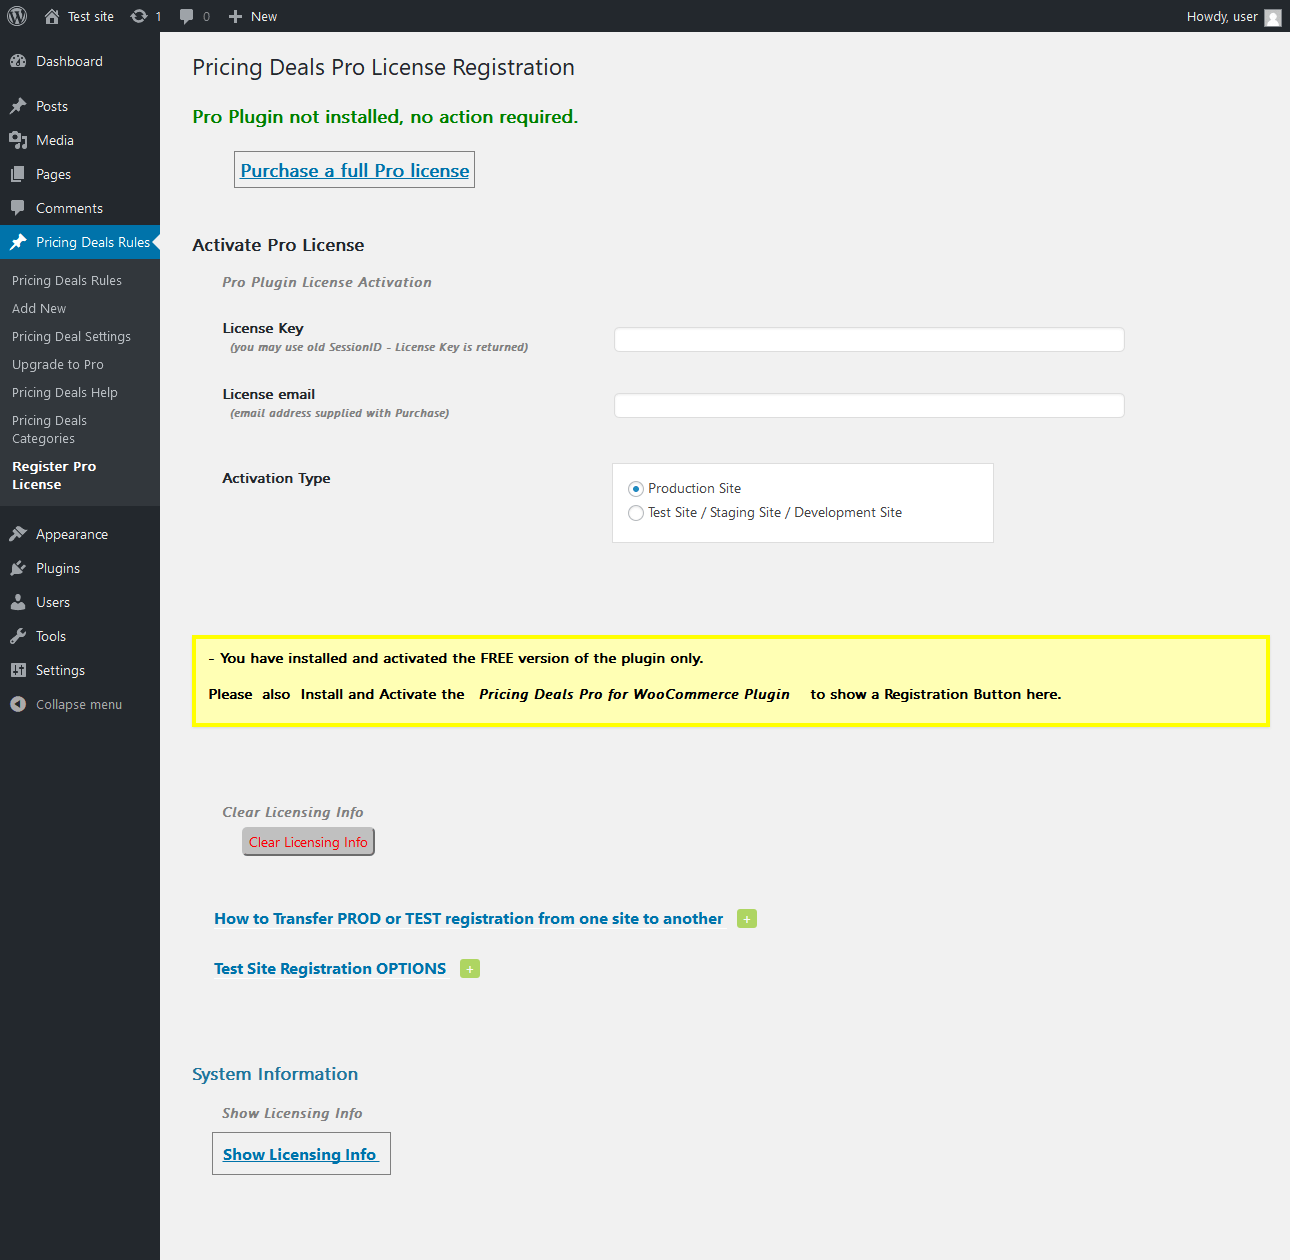The width and height of the screenshot is (1290, 1260).
Task: Open the Appearance menu label
Action: [x=72, y=534]
